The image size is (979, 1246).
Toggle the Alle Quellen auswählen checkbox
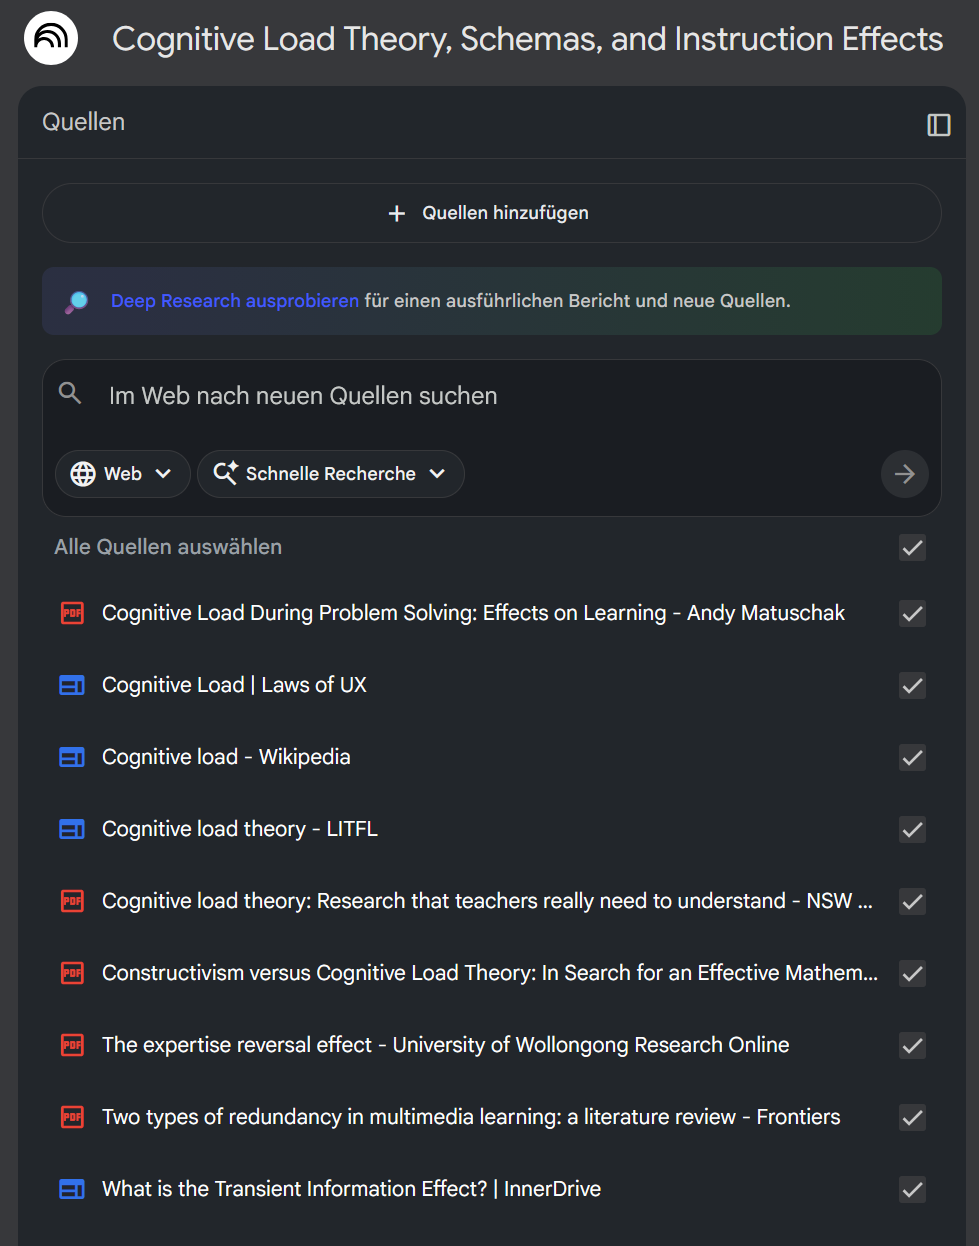point(912,547)
